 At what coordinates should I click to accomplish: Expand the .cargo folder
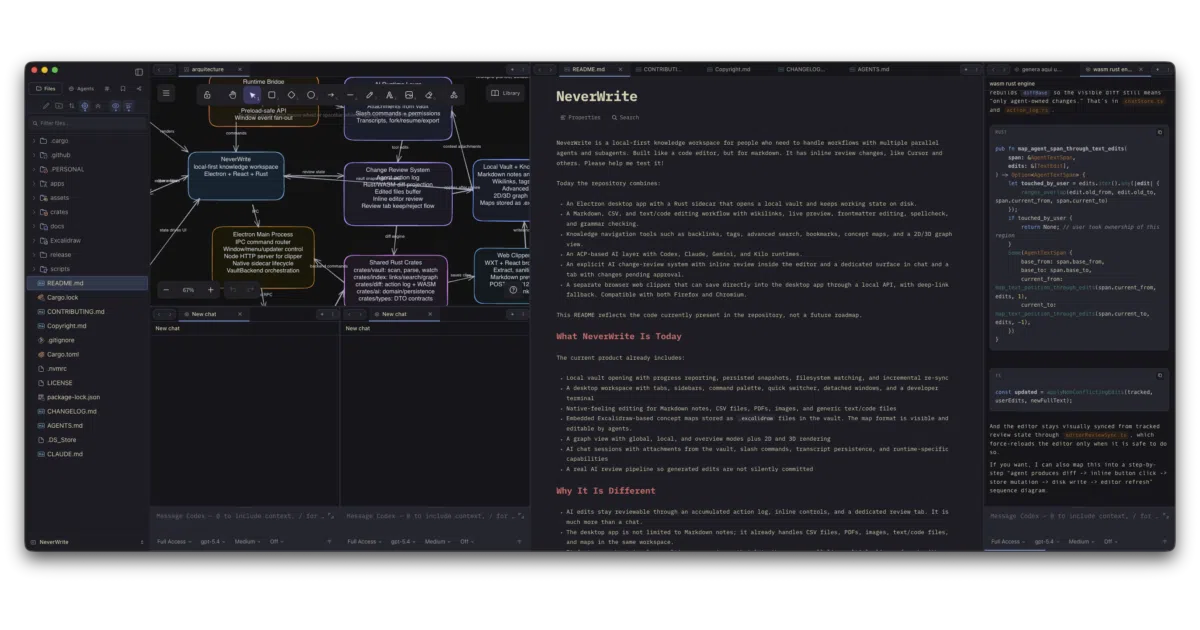[x=88, y=140]
